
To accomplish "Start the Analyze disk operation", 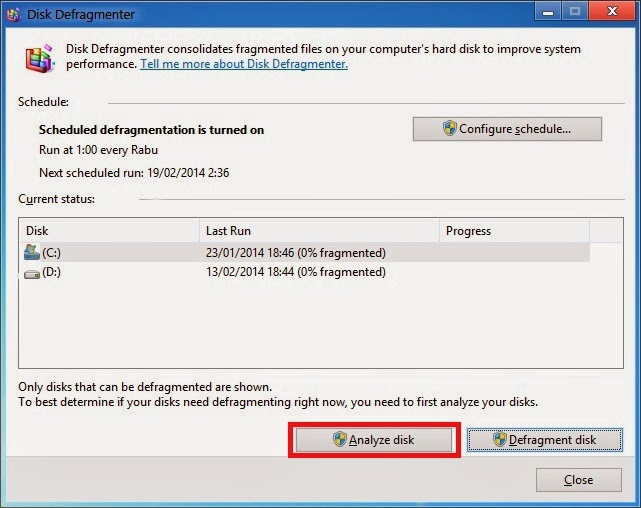I will [x=374, y=440].
